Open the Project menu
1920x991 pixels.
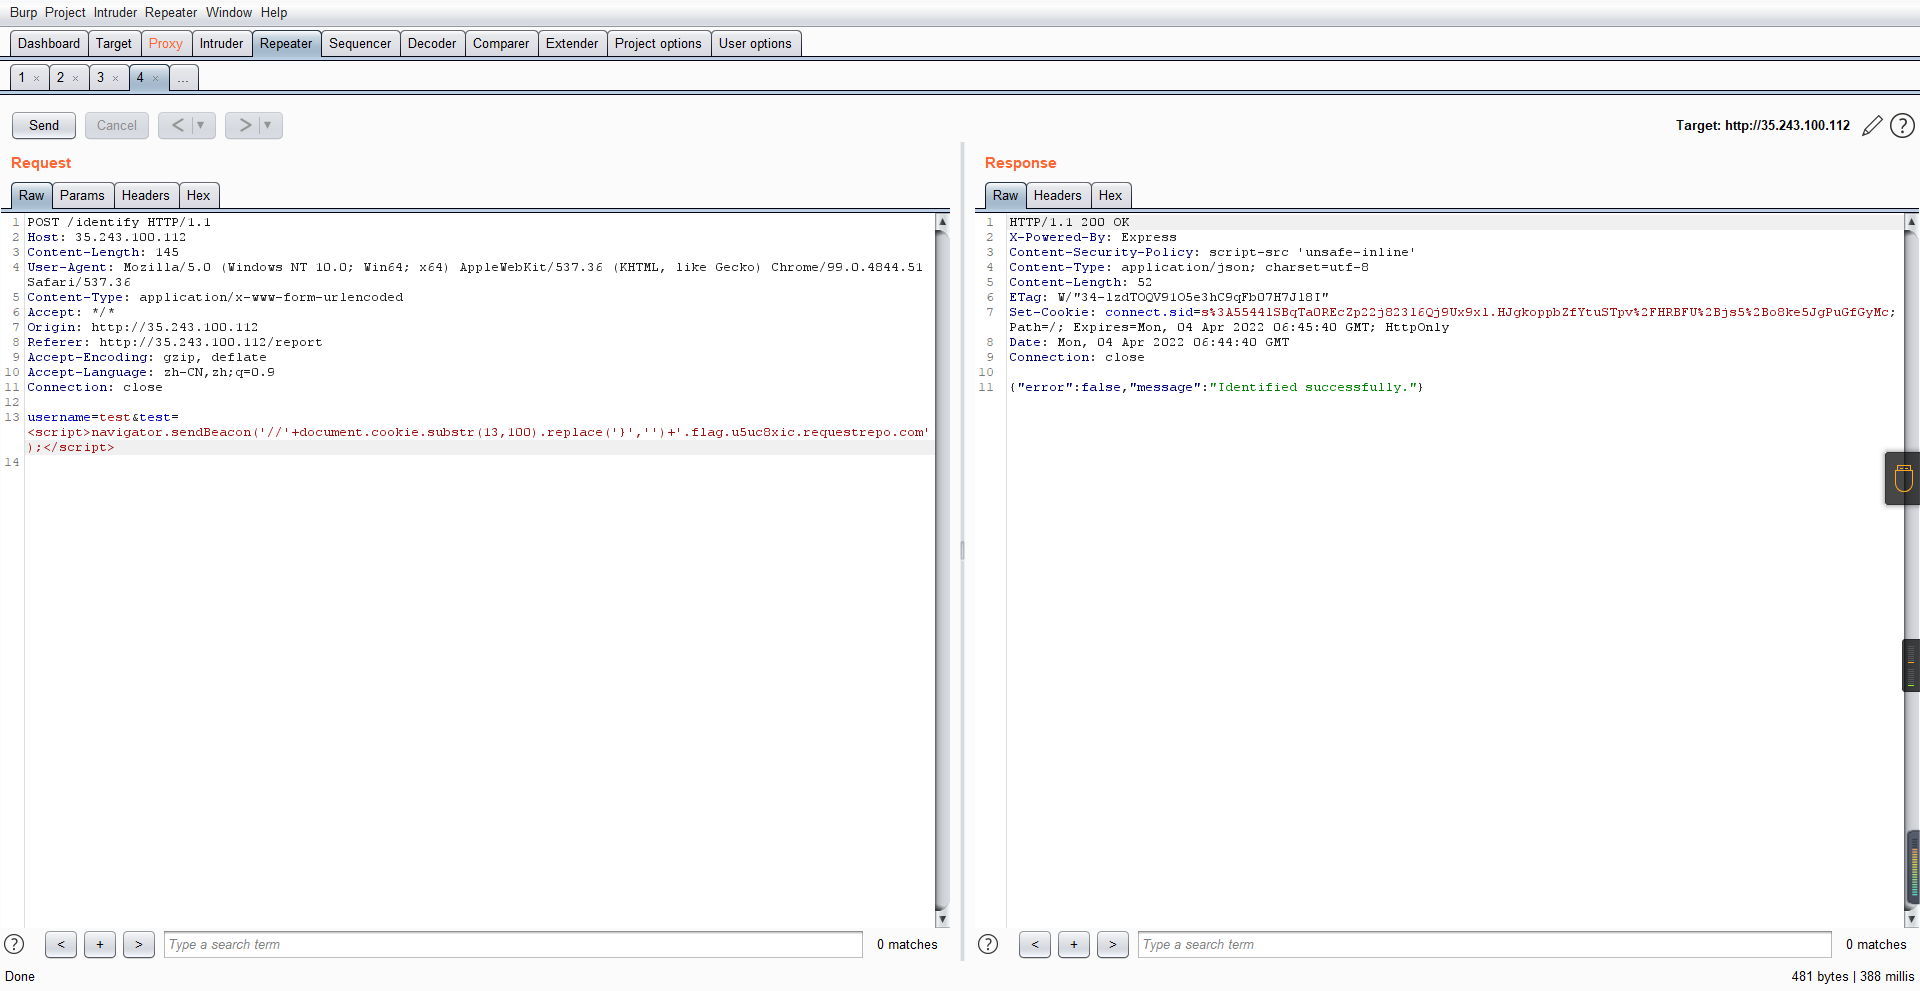pos(65,12)
